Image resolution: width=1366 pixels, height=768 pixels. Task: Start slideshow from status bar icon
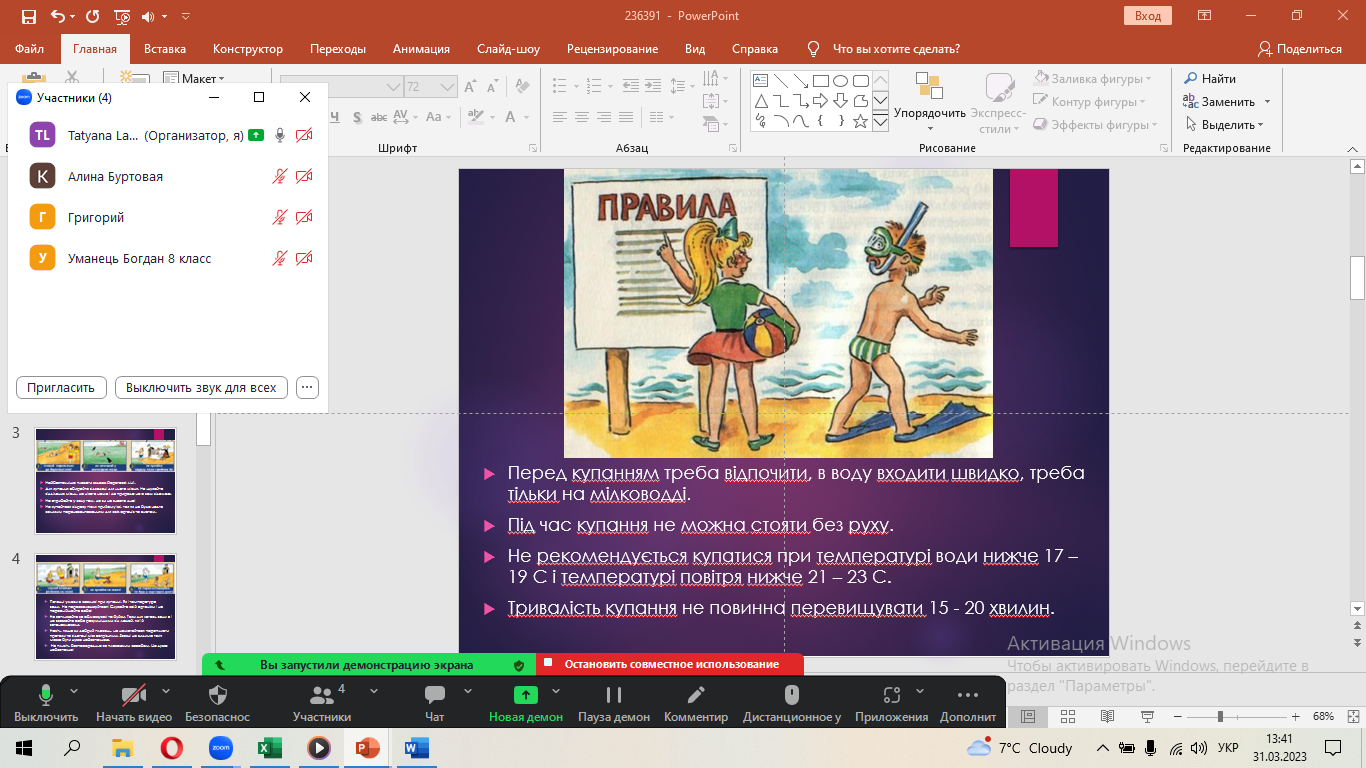tap(1146, 716)
